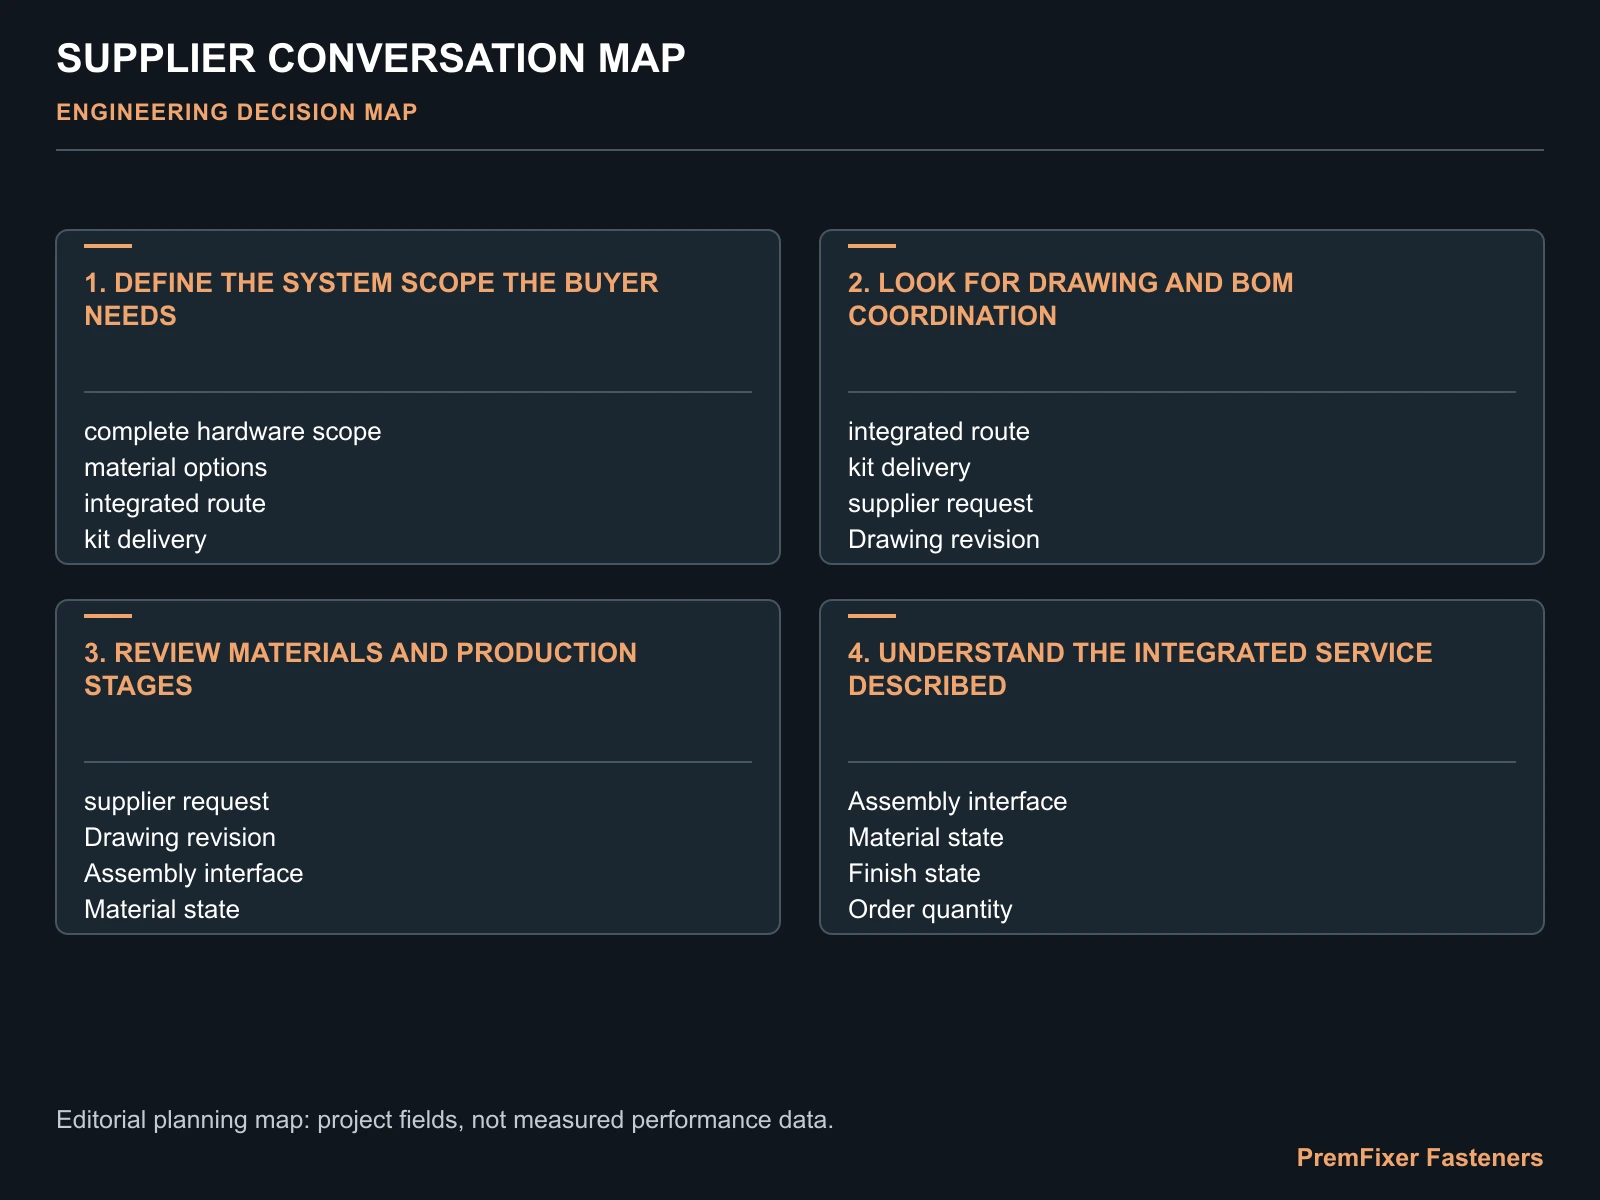
Task: Click "Drawing revision" in the Review Materials card
Action: coord(180,838)
